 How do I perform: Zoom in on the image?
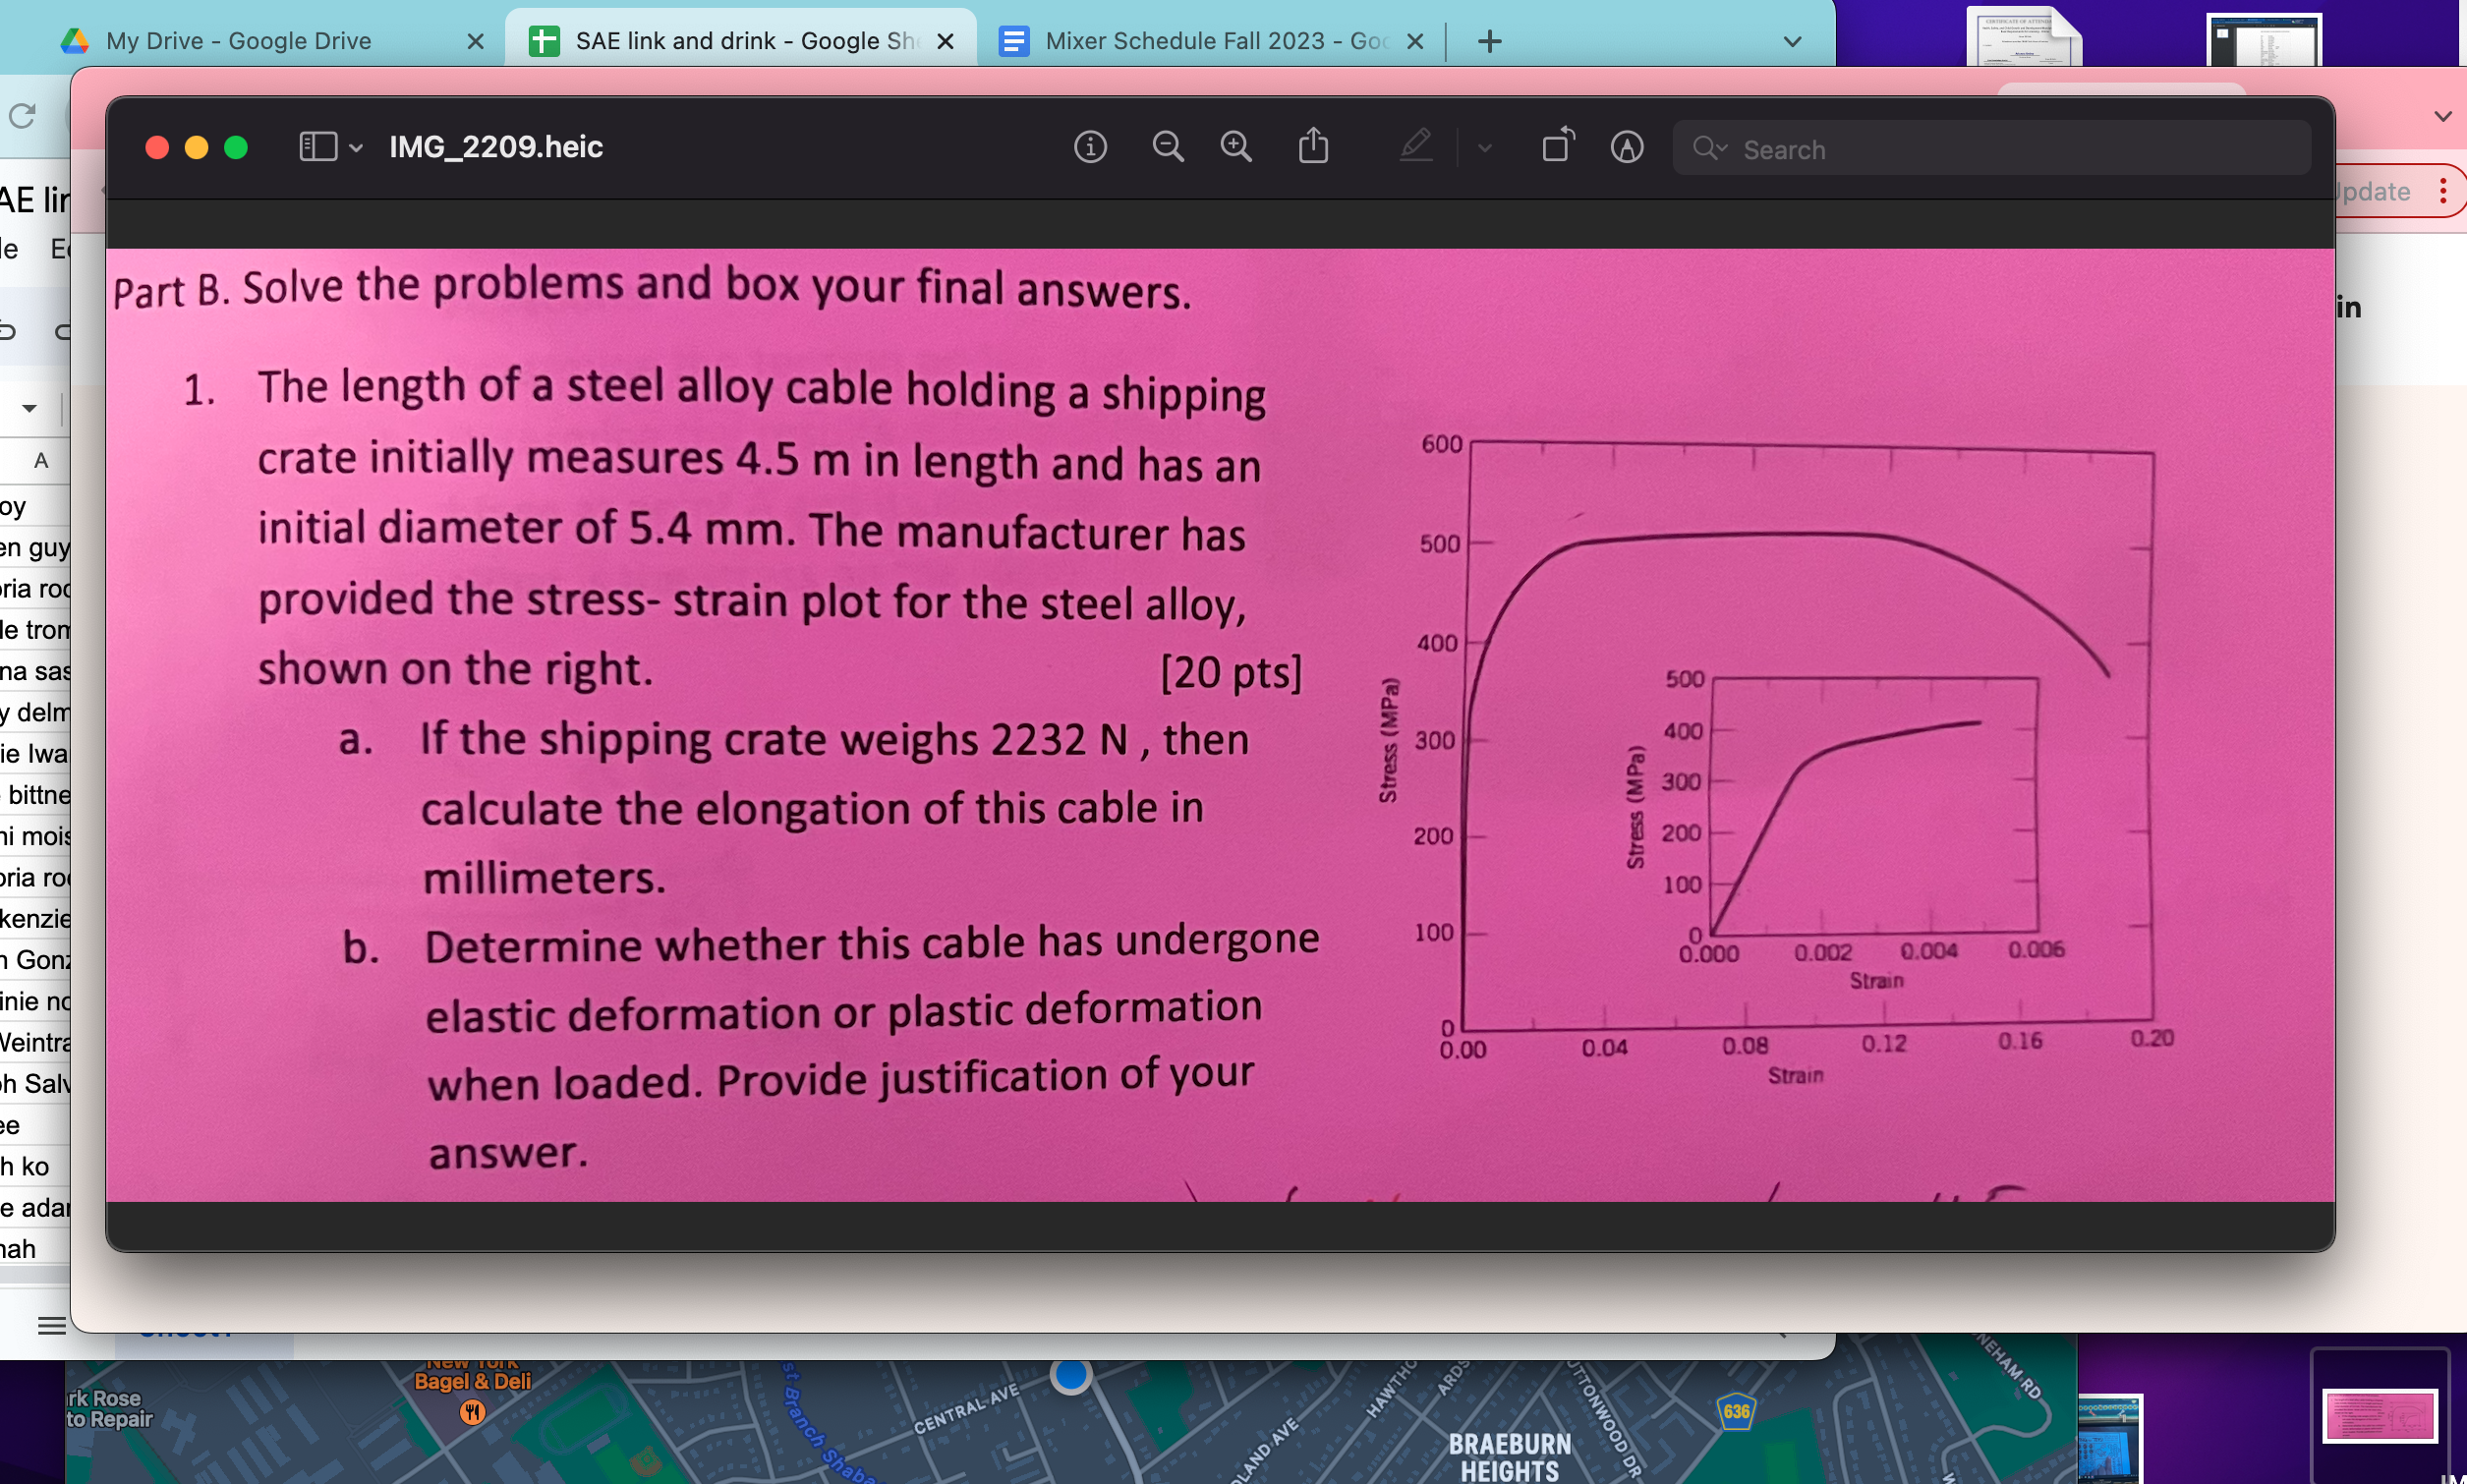tap(1236, 148)
